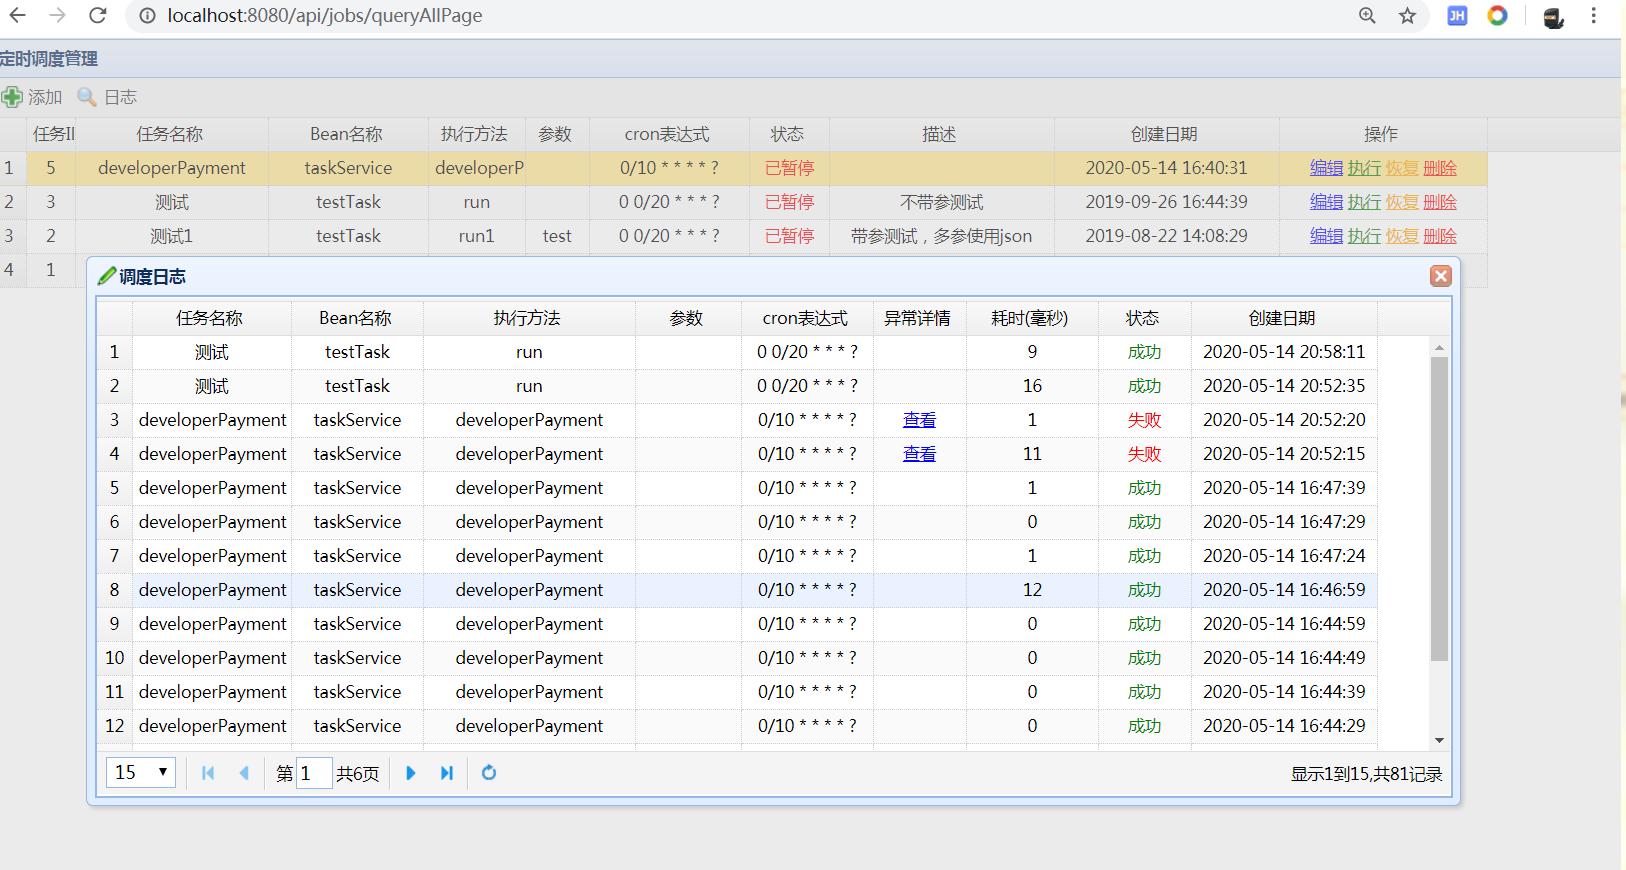1626x870 pixels.
Task: Click the browser address bar URL
Action: tap(324, 15)
